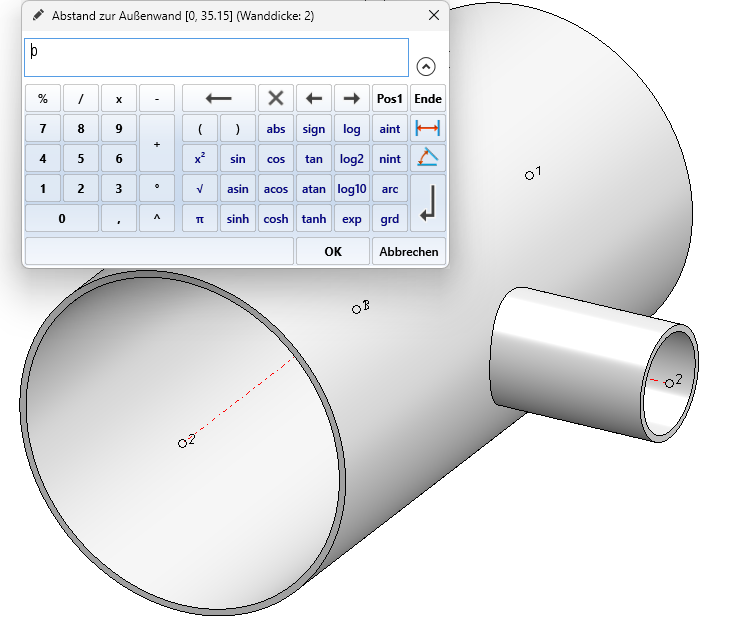Click the aint function key
The width and height of the screenshot is (753, 622).
tap(389, 129)
